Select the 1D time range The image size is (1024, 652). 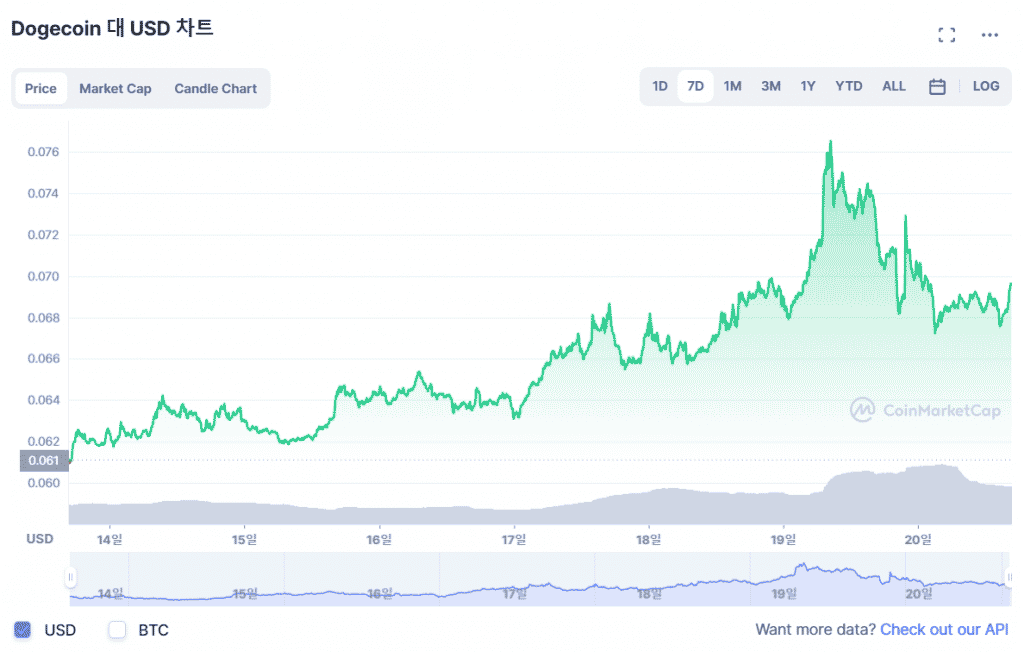[x=660, y=86]
